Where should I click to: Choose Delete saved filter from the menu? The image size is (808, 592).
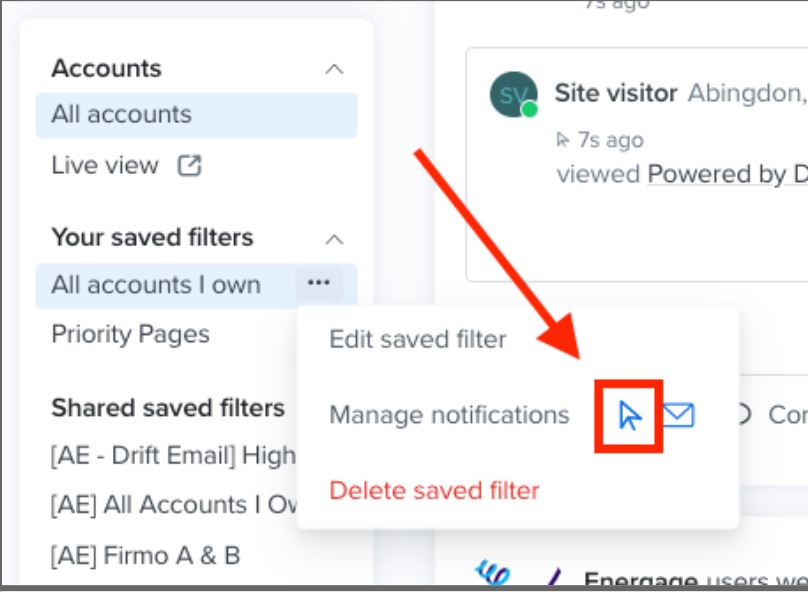(434, 490)
